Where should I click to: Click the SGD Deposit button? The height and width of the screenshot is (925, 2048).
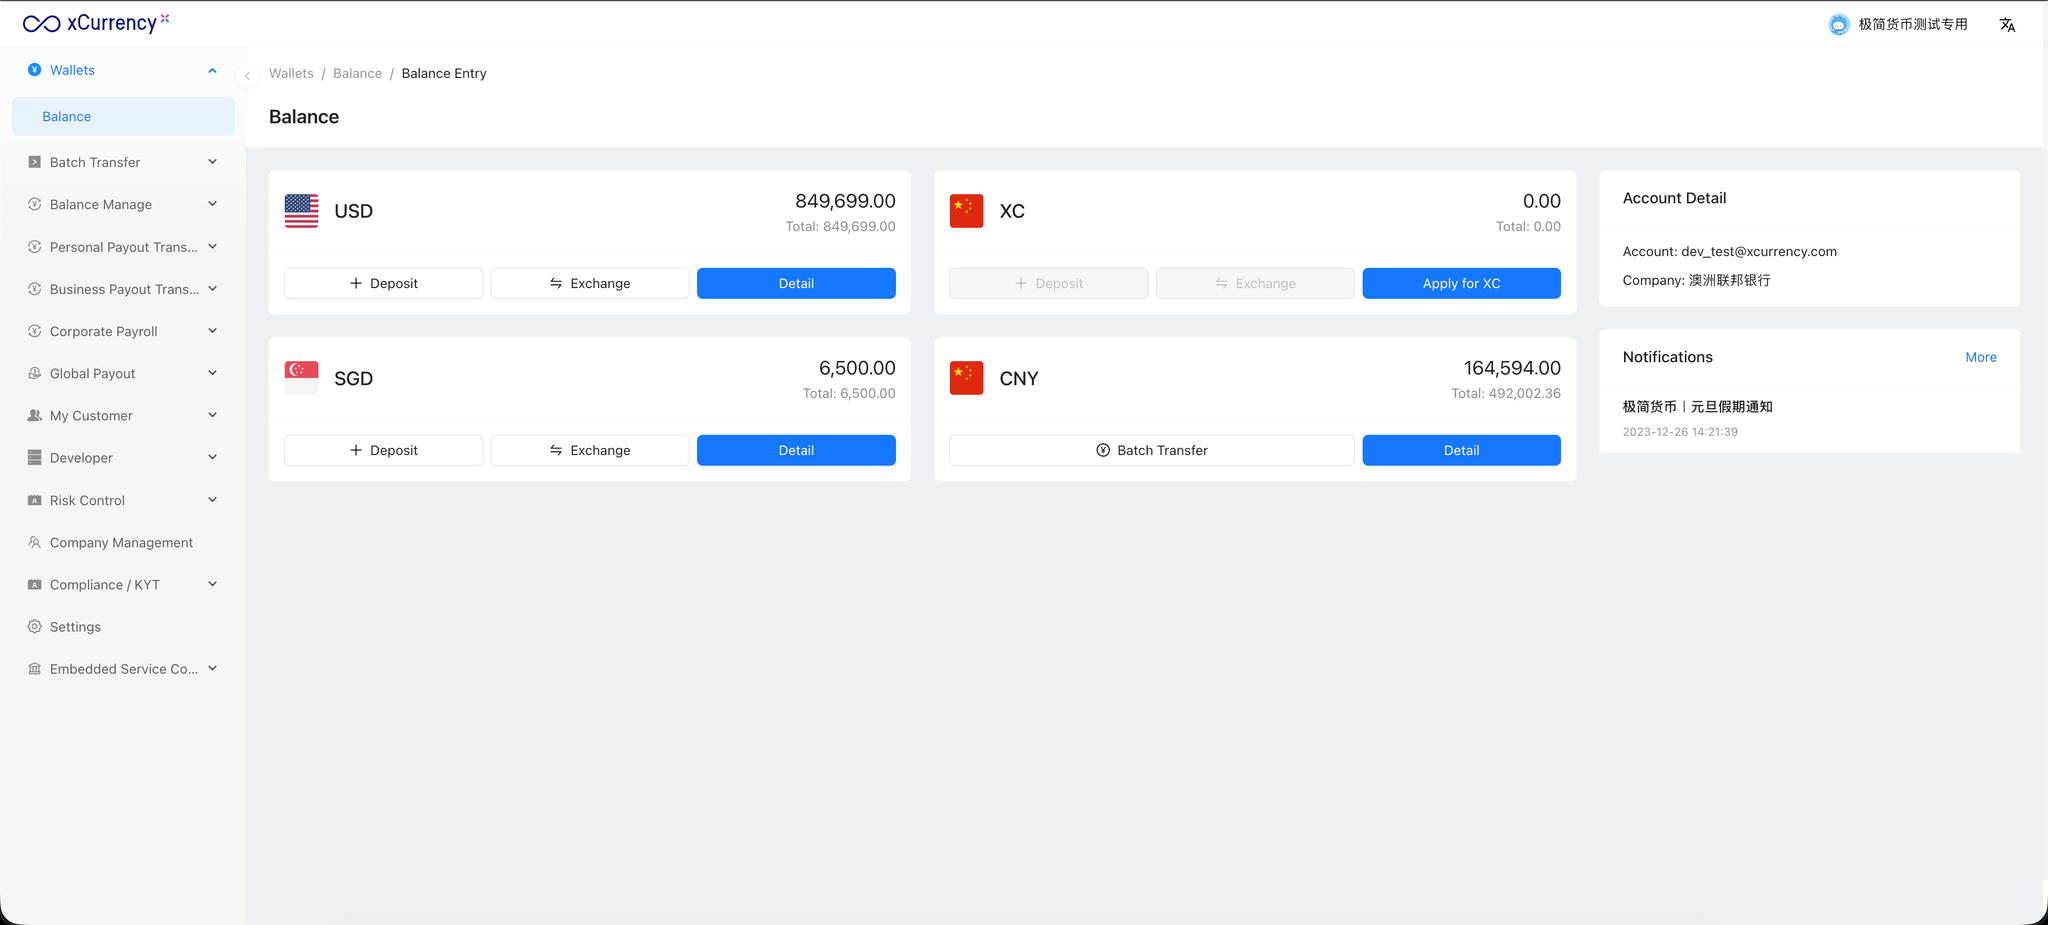point(383,450)
